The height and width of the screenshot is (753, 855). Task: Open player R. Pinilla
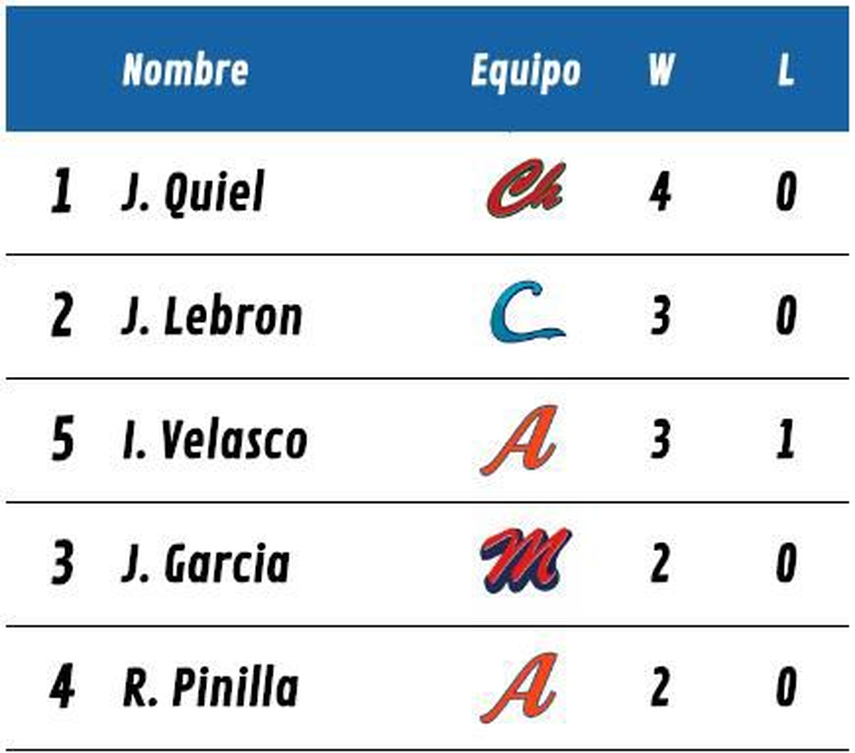[210, 688]
